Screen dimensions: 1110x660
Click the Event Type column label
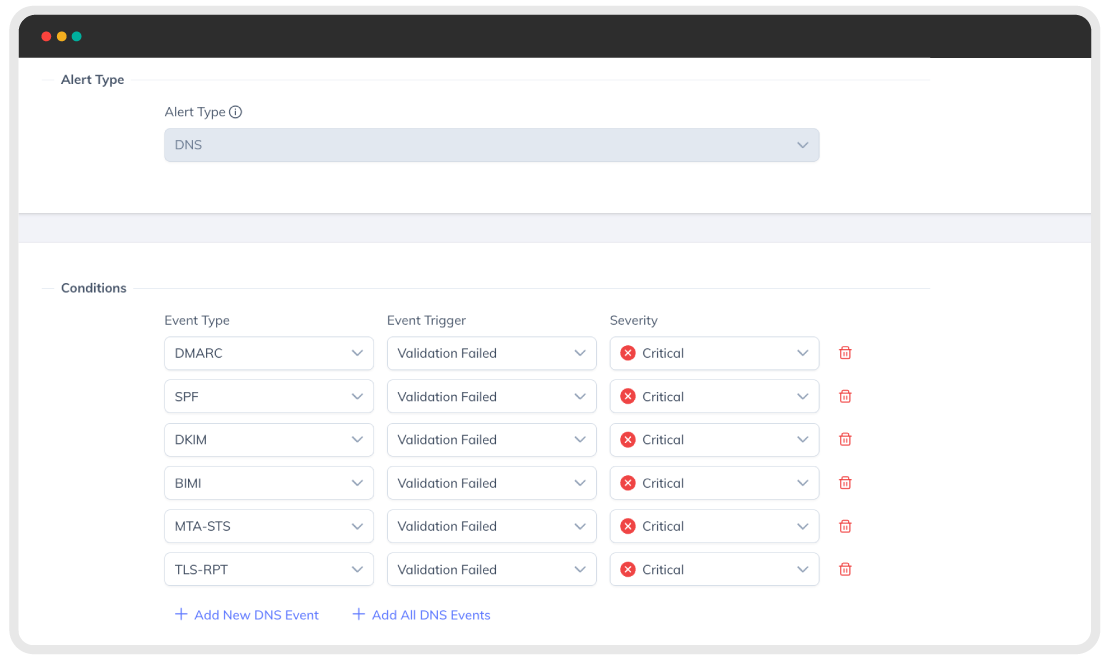point(197,320)
